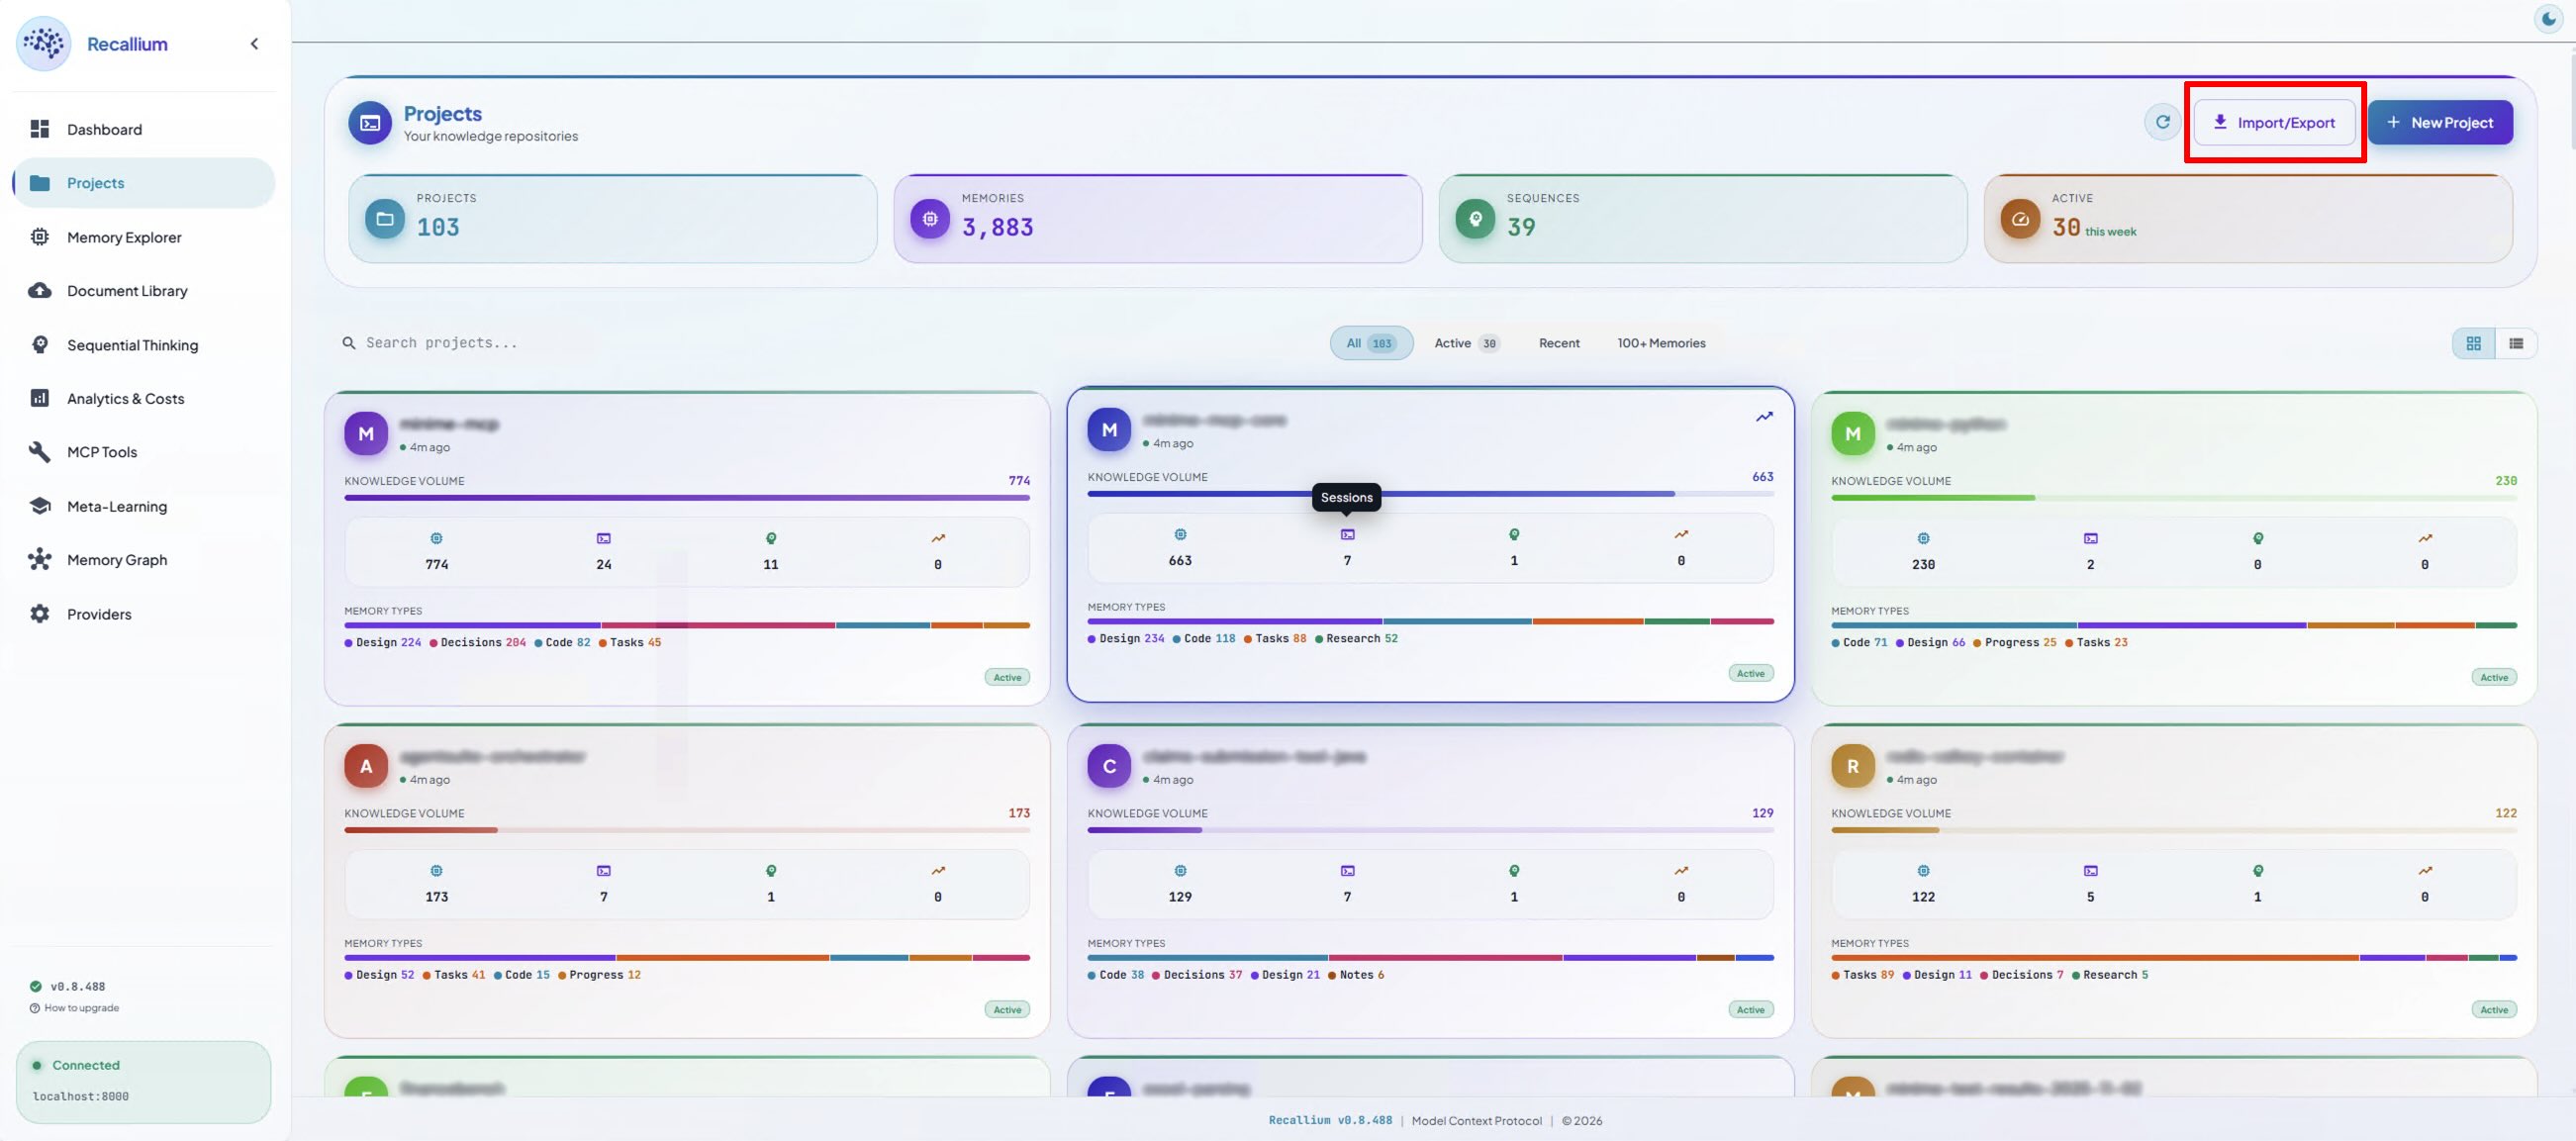The height and width of the screenshot is (1141, 2576).
Task: Create a New Project
Action: click(2440, 122)
